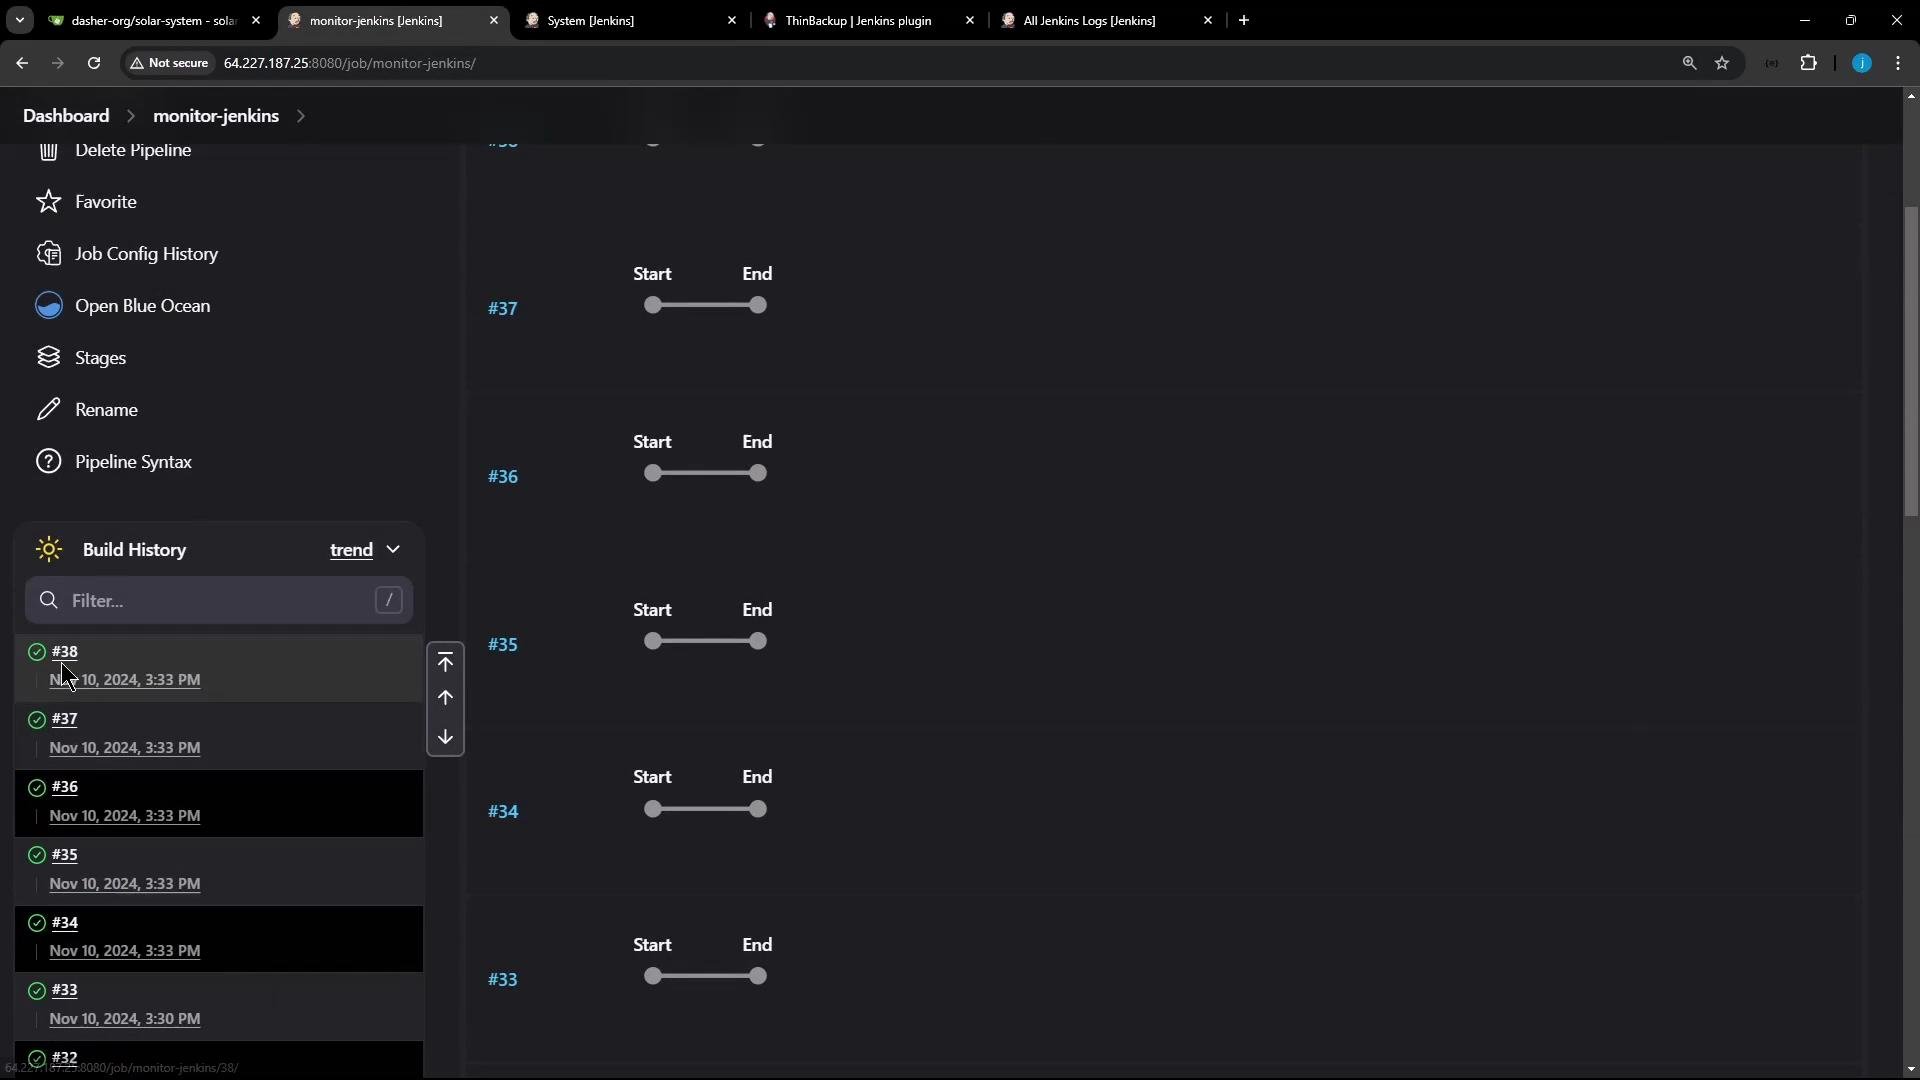This screenshot has width=1920, height=1080.
Task: Open Chrome three-dot menu
Action: (1898, 63)
